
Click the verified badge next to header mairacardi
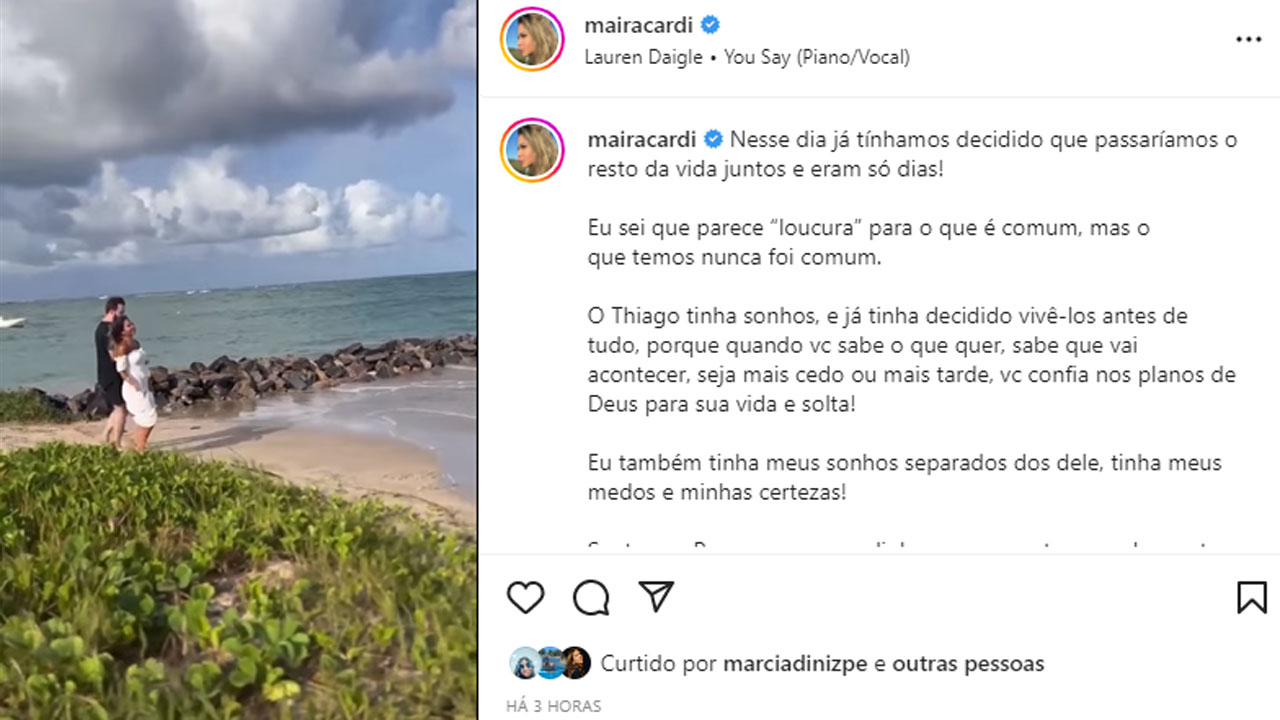pos(710,25)
